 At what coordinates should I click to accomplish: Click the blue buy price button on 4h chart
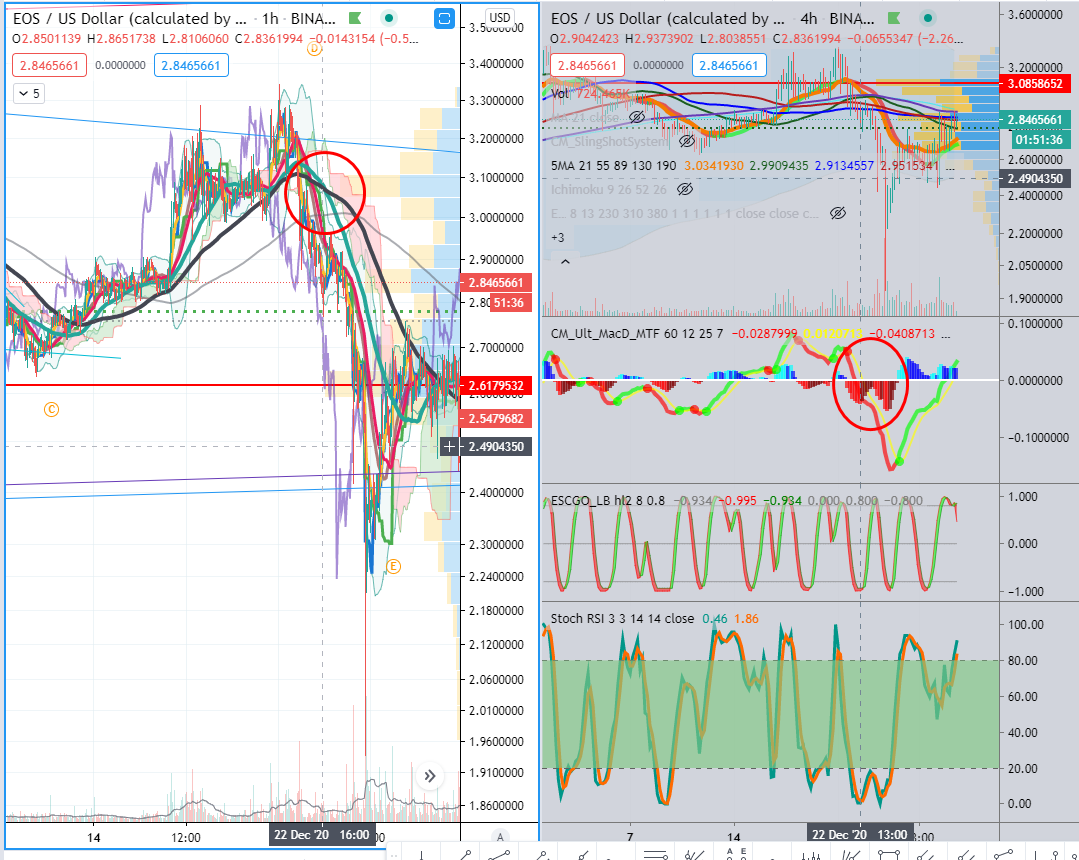coord(729,65)
